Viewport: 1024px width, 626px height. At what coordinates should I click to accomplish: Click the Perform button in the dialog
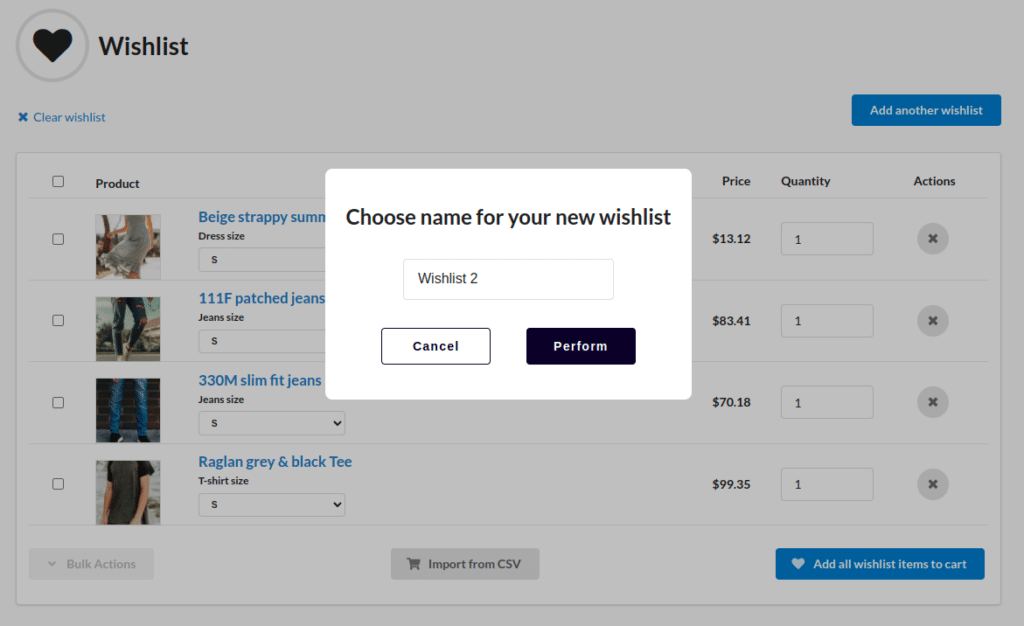pyautogui.click(x=581, y=346)
